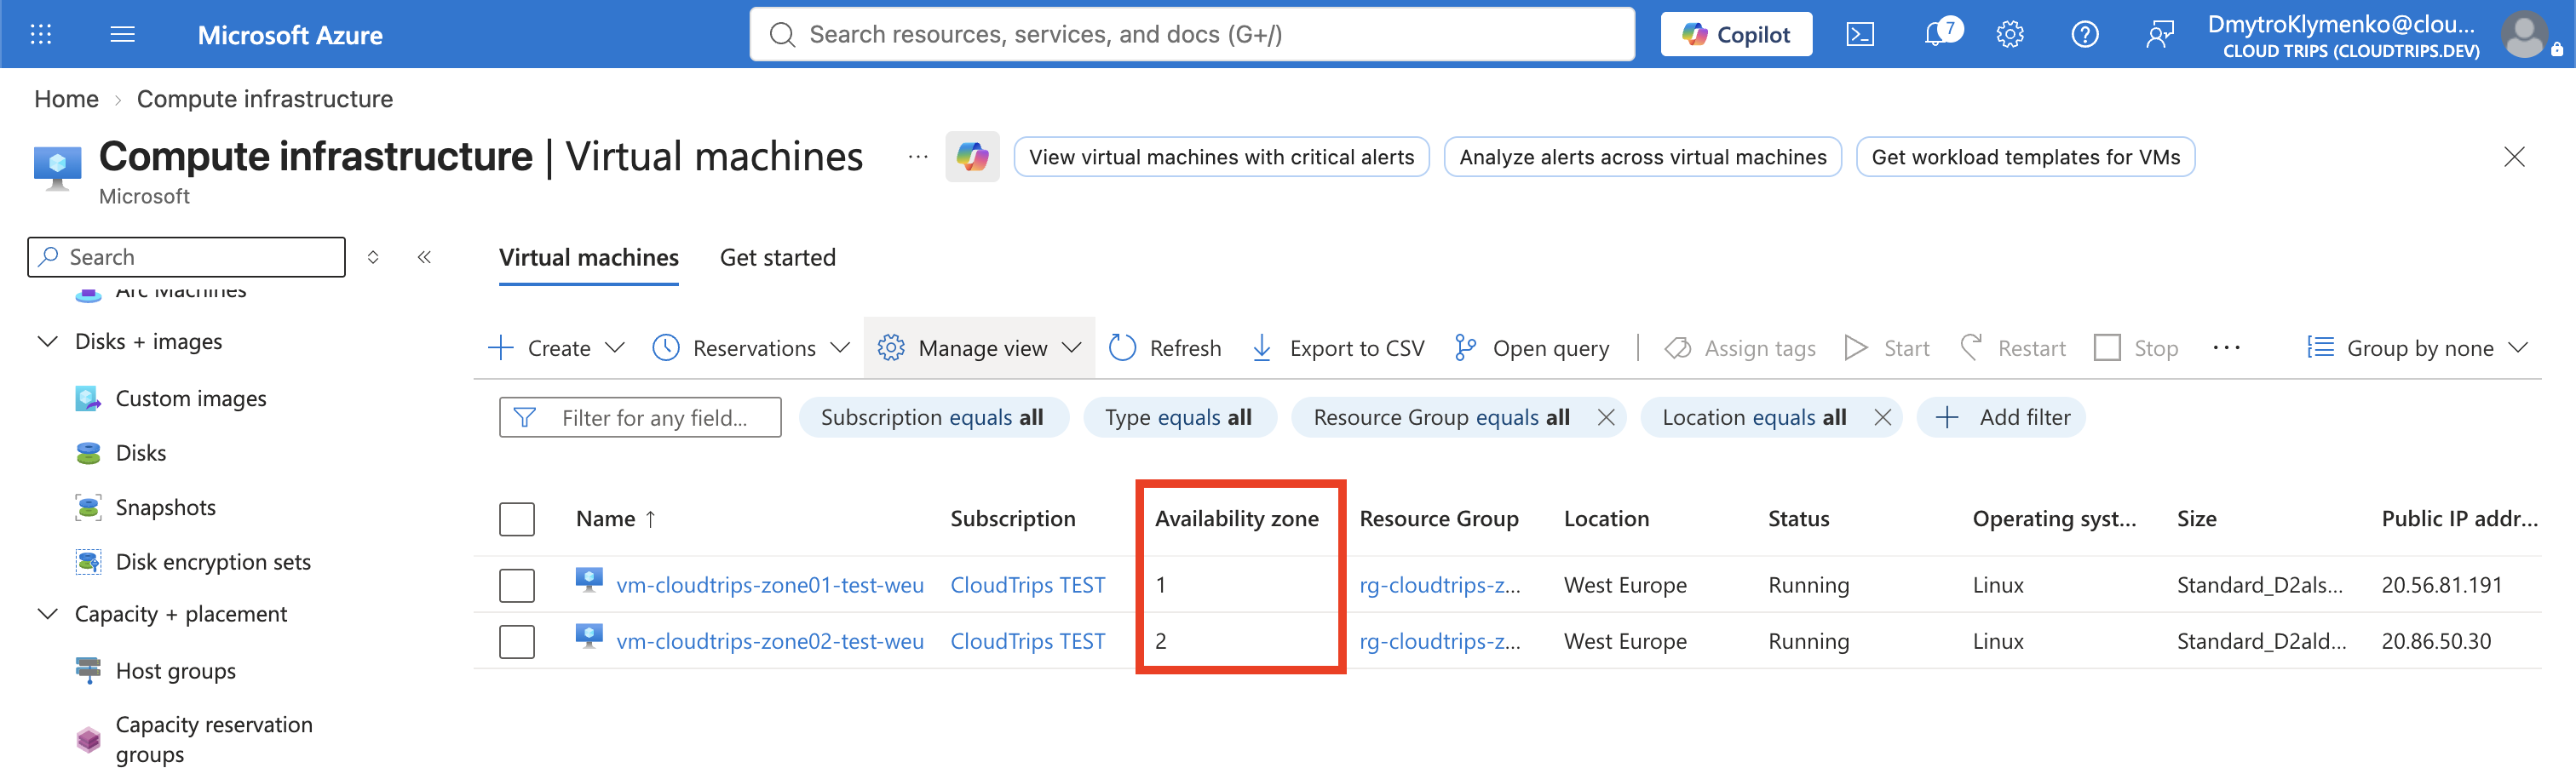Click the account avatar picture
Screen dimensions: 2576x768
coord(2524,35)
